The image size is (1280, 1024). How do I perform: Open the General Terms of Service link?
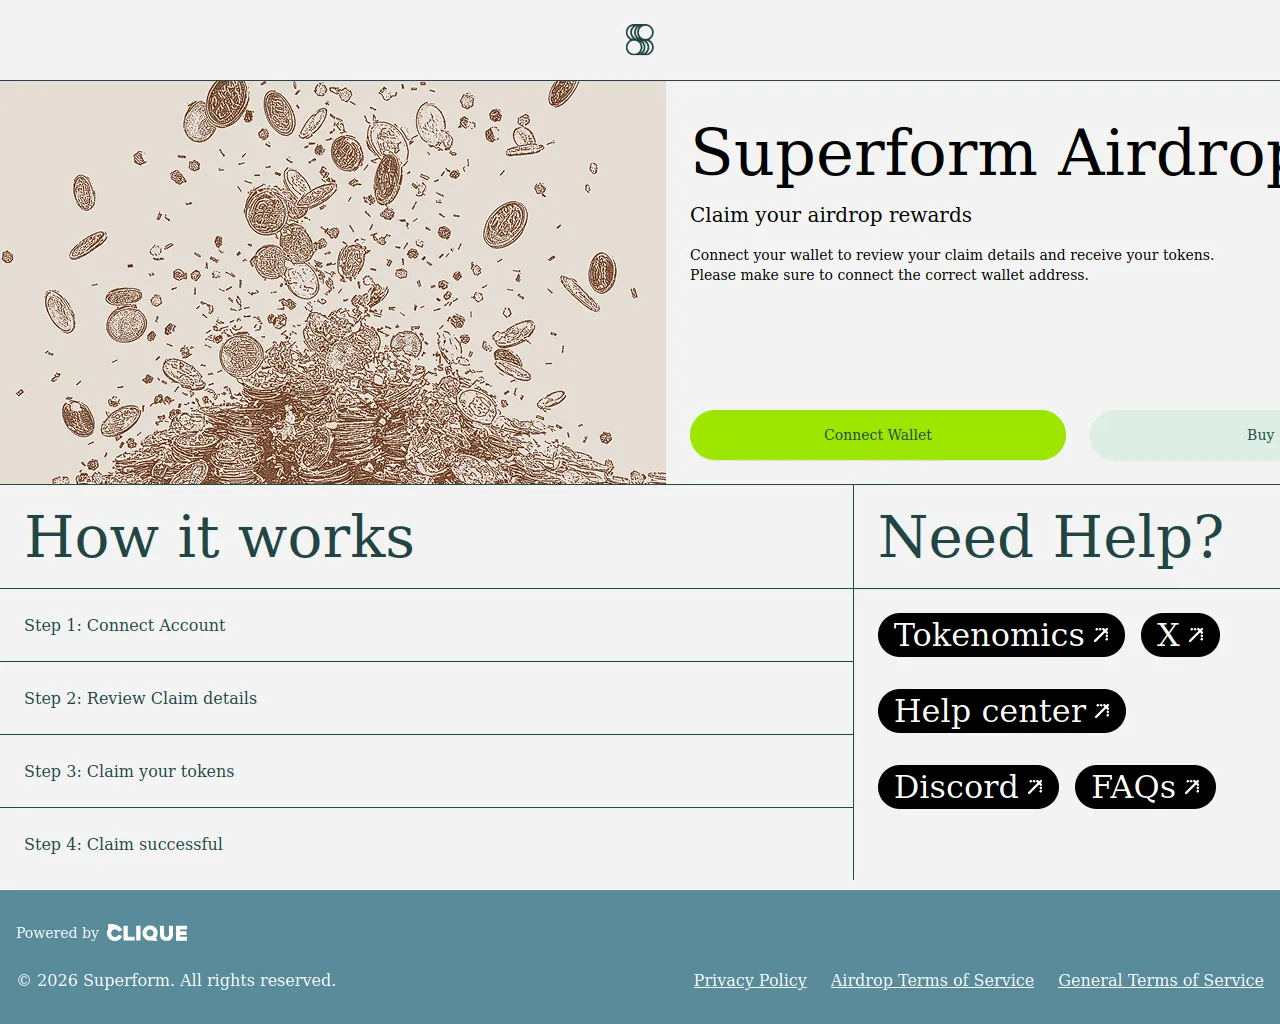pos(1161,980)
